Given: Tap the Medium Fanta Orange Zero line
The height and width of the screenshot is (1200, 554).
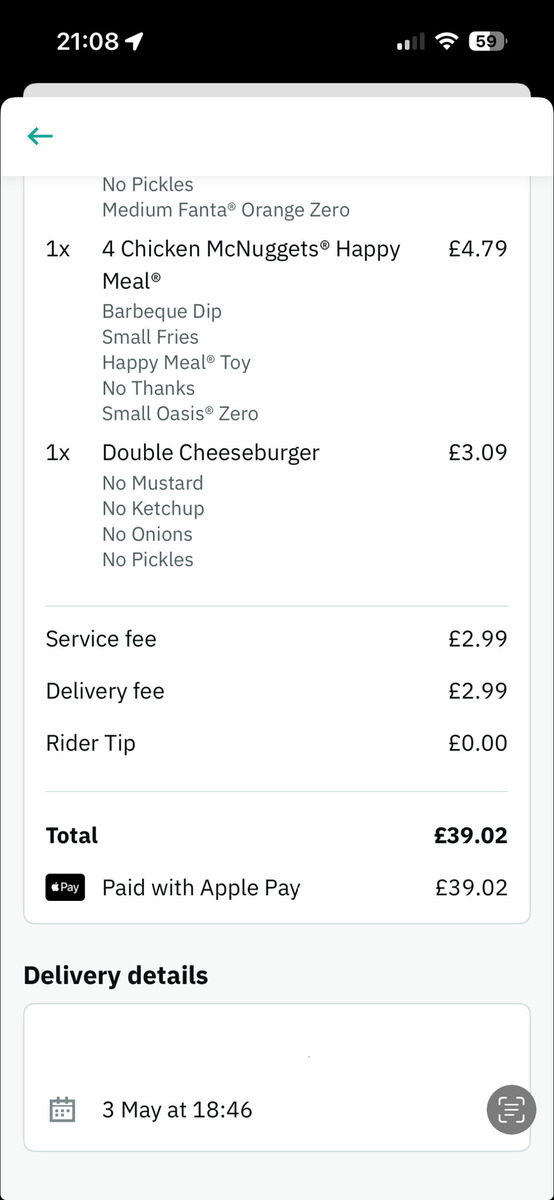Looking at the screenshot, I should click(x=226, y=210).
